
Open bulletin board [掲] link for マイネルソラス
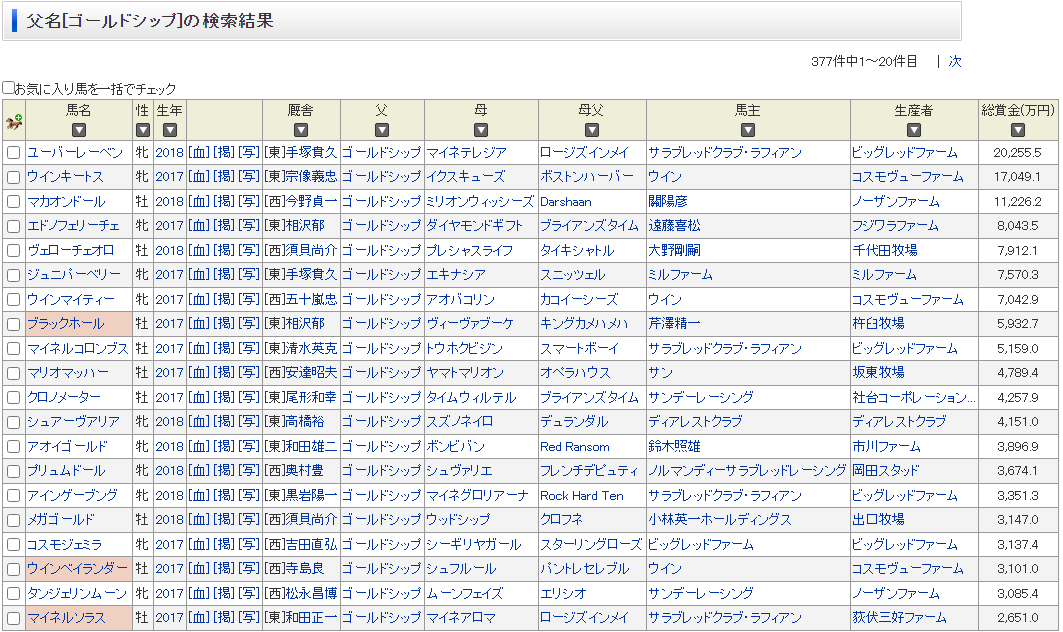pos(224,618)
